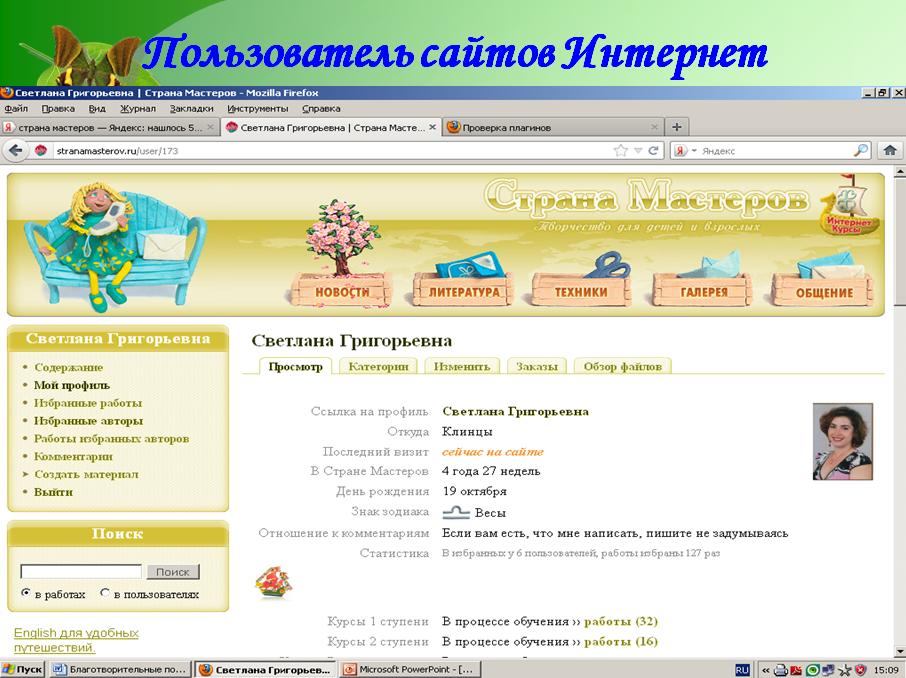The height and width of the screenshot is (678, 906).
Task: Click the red Adobe icon in the tray
Action: [796, 670]
